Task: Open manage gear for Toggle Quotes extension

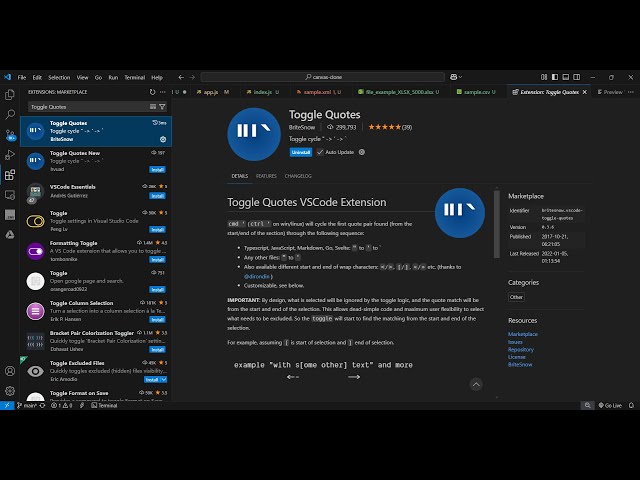Action: tap(163, 139)
